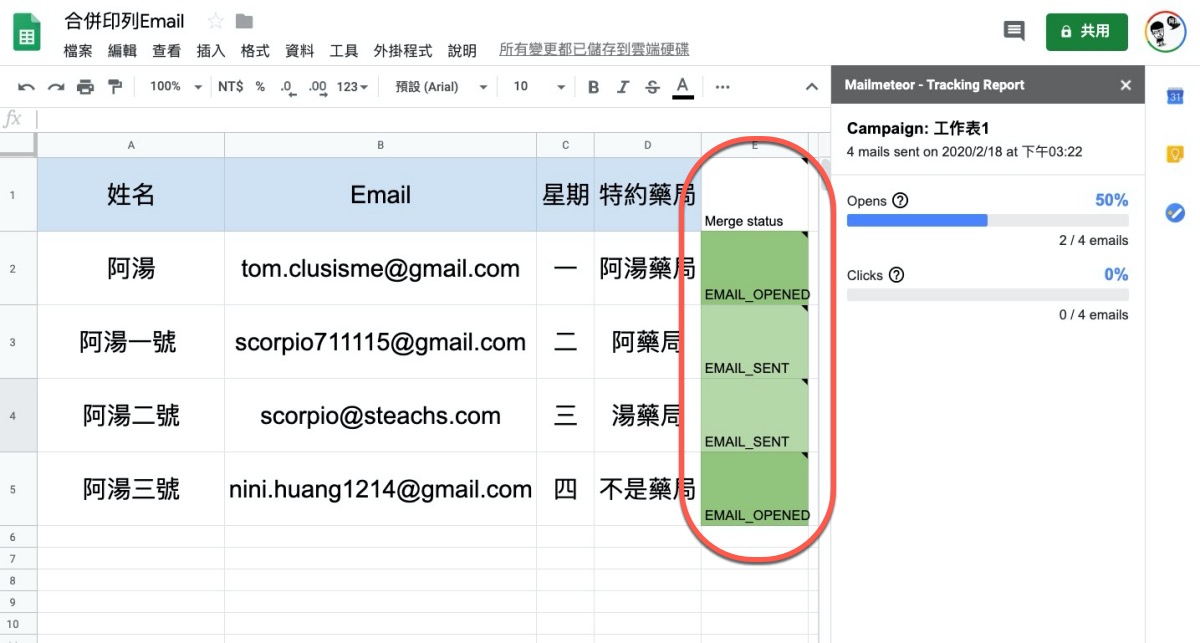This screenshot has height=643, width=1200.
Task: Open the Google Tasks side panel icon
Action: (1176, 212)
